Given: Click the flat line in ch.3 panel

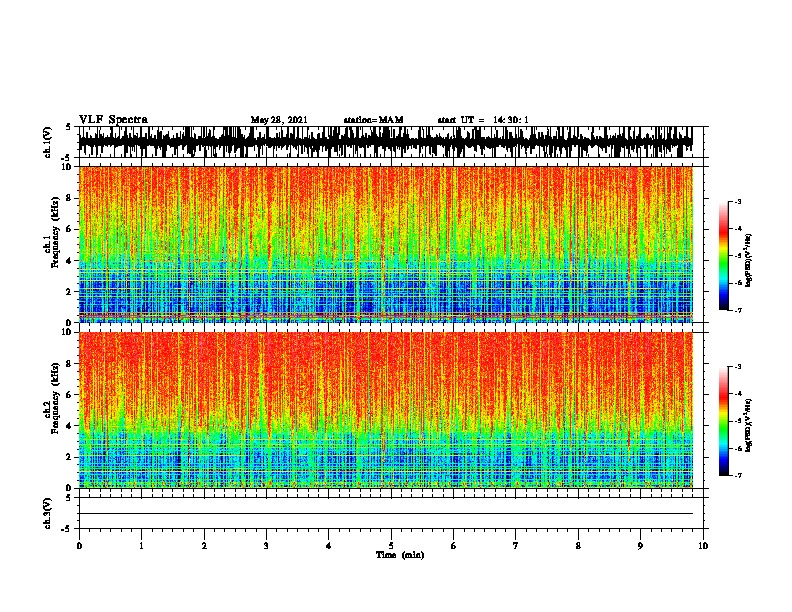Looking at the screenshot, I should pos(386,514).
